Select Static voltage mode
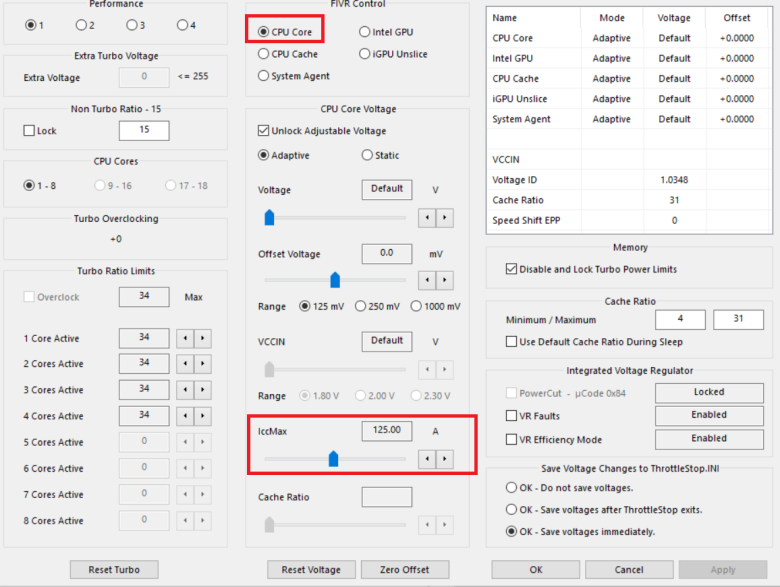 pyautogui.click(x=367, y=156)
